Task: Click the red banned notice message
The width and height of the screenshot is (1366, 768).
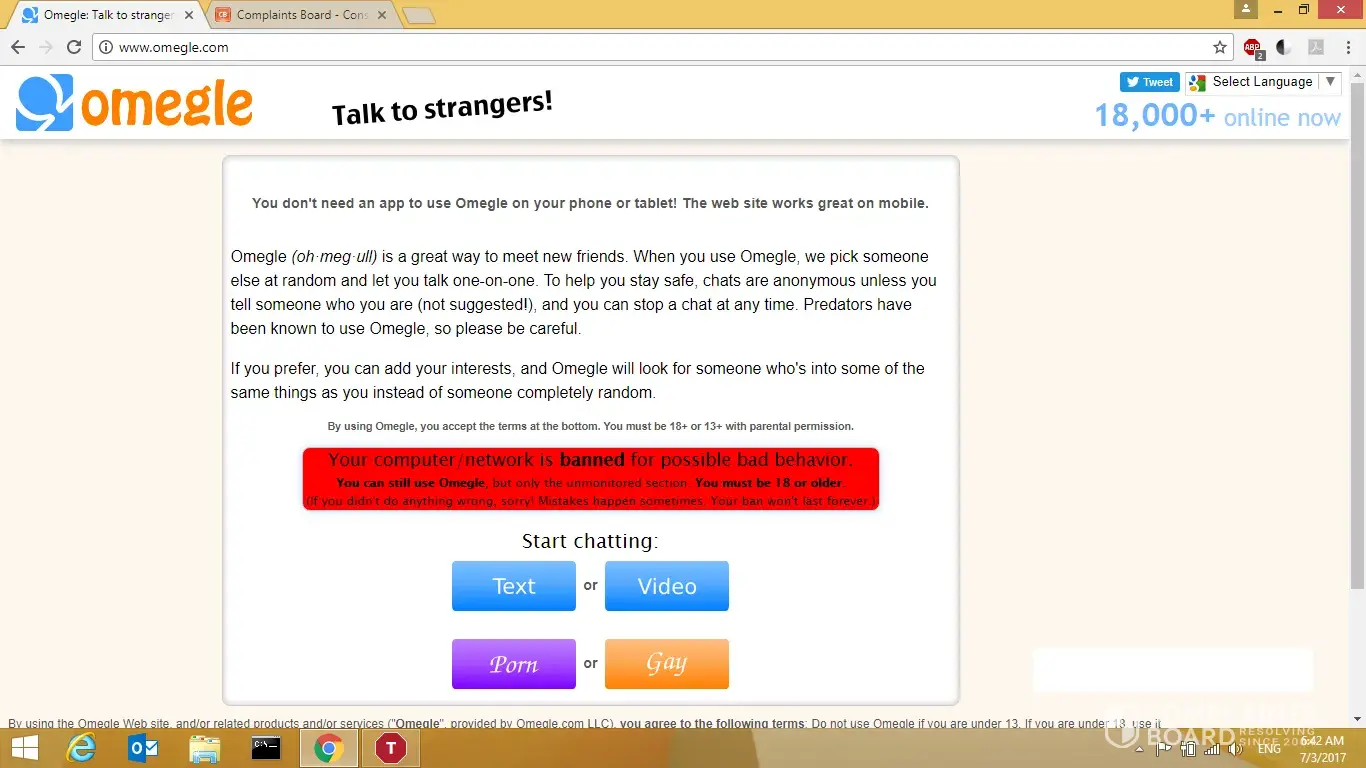Action: click(591, 479)
